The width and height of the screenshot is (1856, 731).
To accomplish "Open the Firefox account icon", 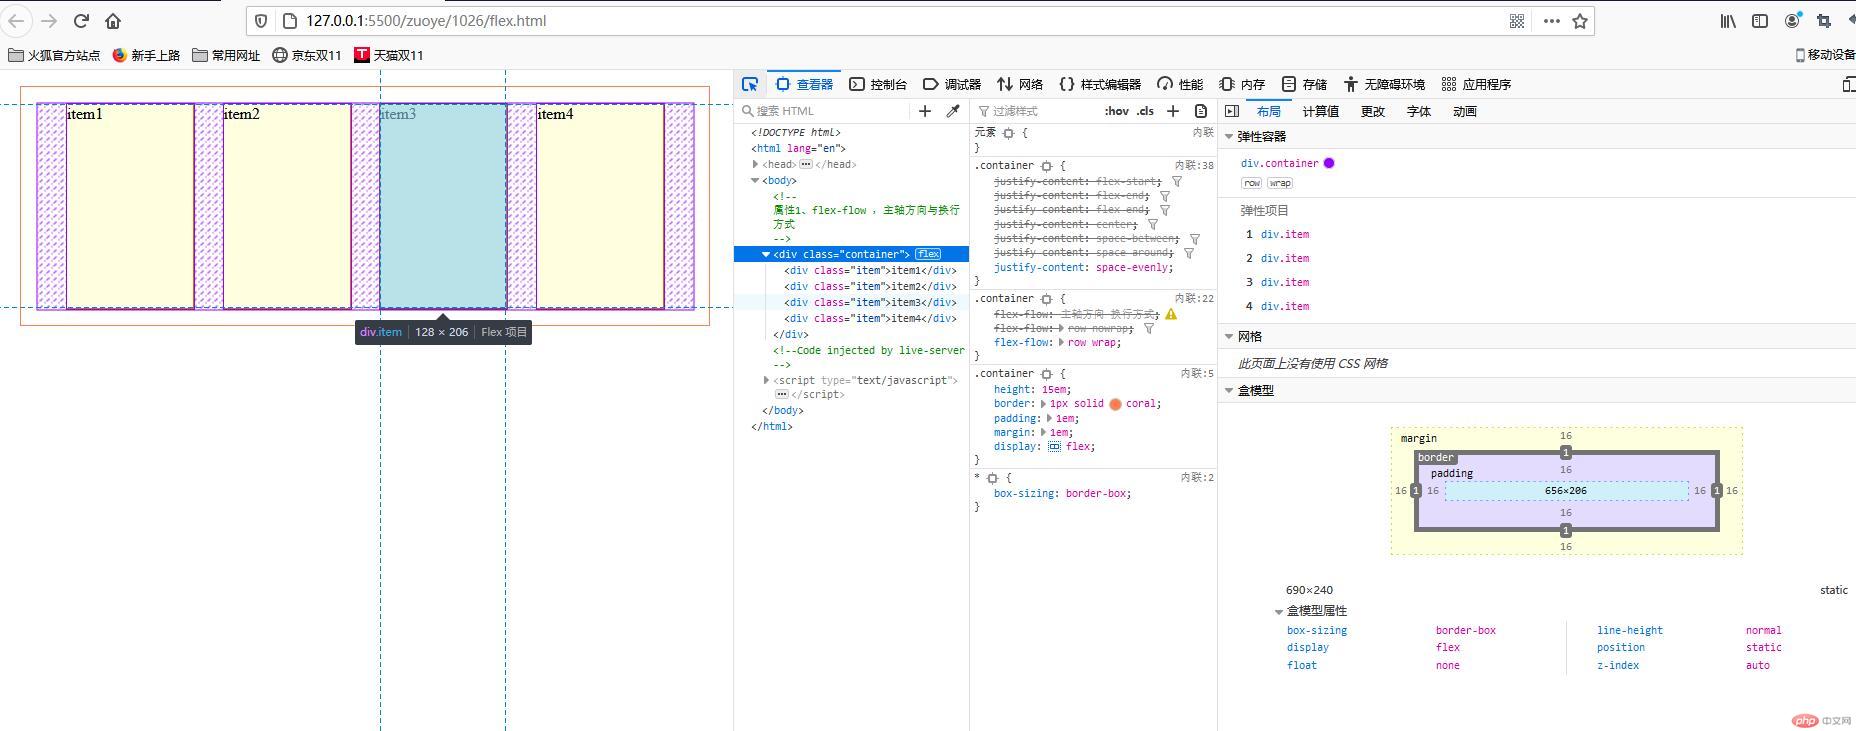I will (x=1792, y=21).
